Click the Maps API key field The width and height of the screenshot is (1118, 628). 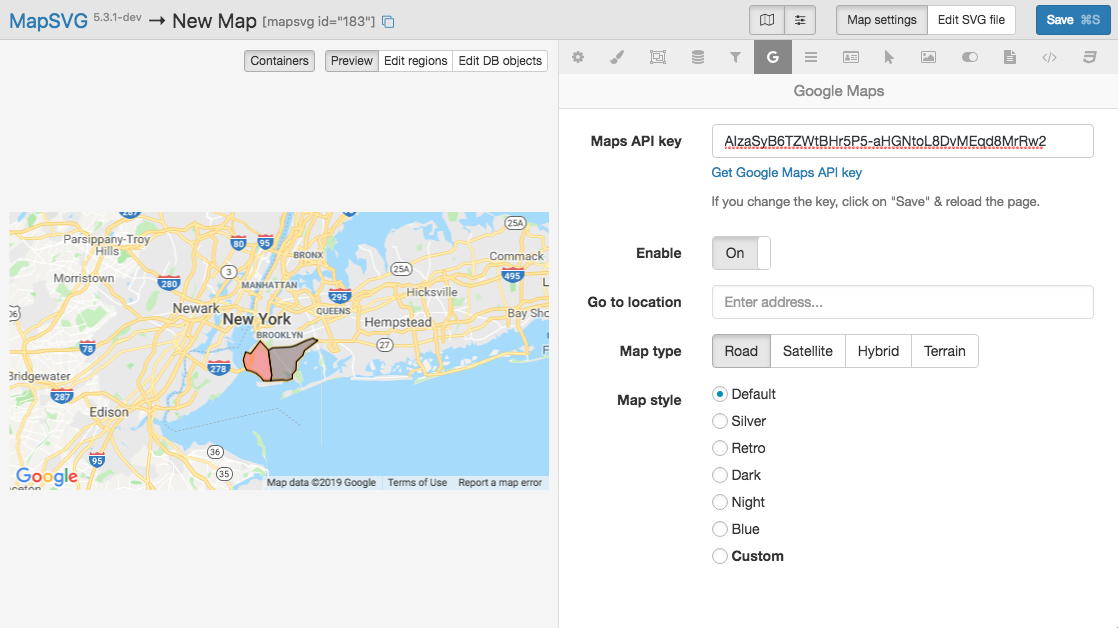[902, 141]
